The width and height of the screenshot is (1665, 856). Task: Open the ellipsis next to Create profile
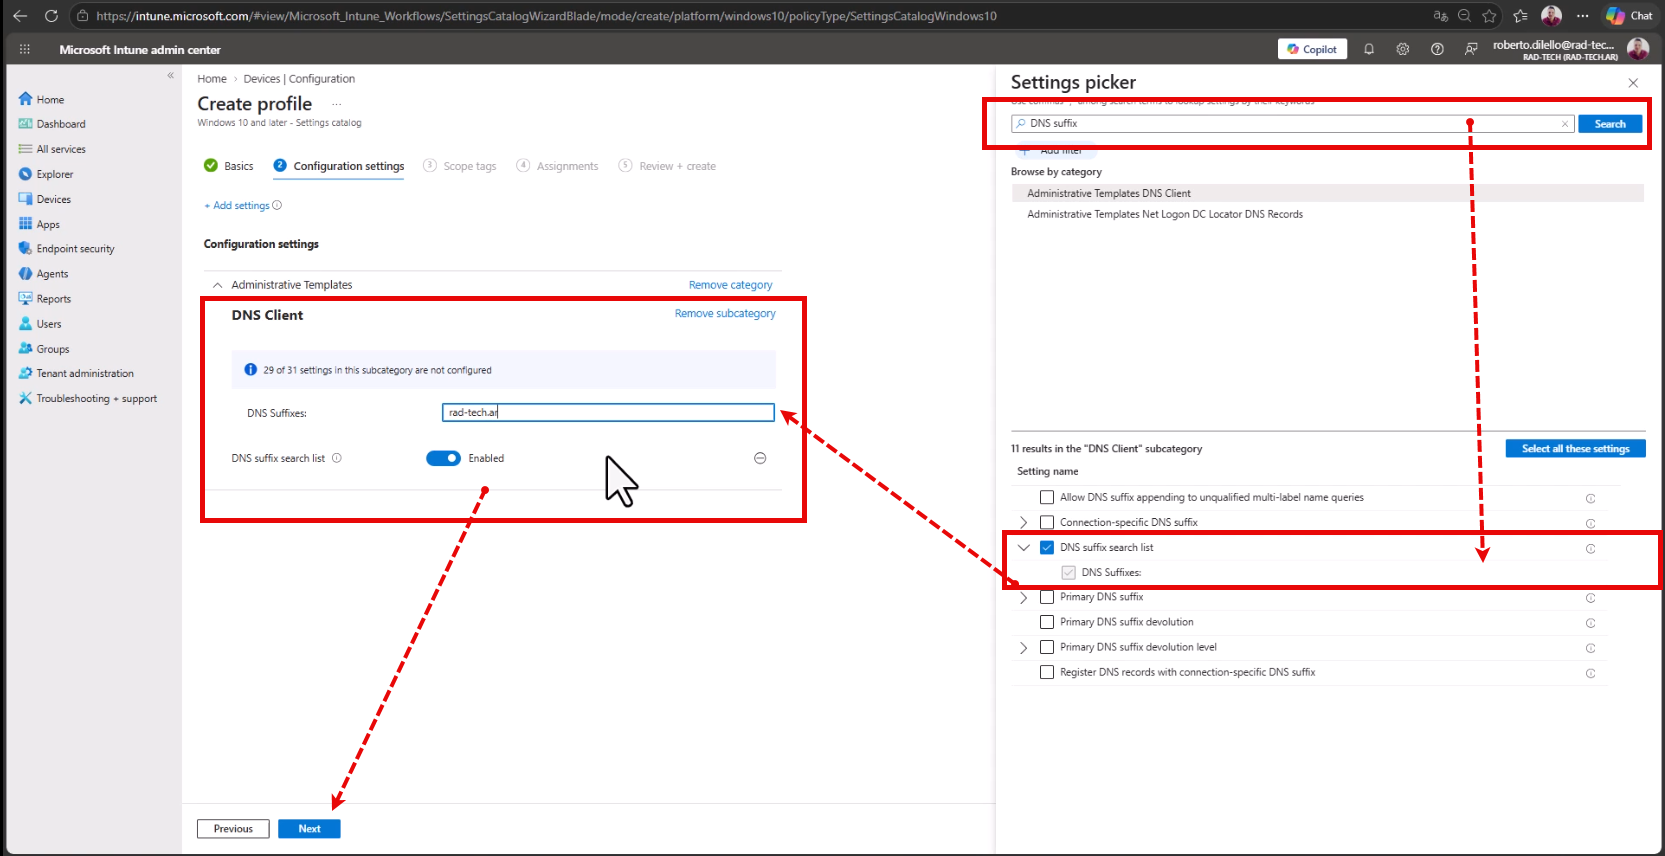pyautogui.click(x=337, y=104)
